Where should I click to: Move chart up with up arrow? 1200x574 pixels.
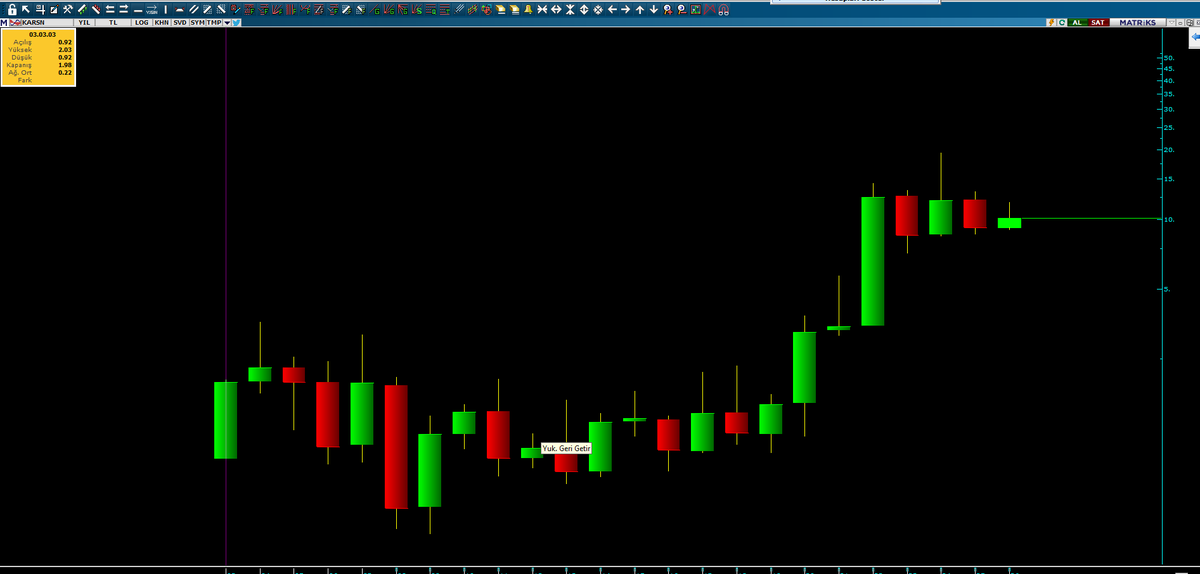(x=640, y=9)
